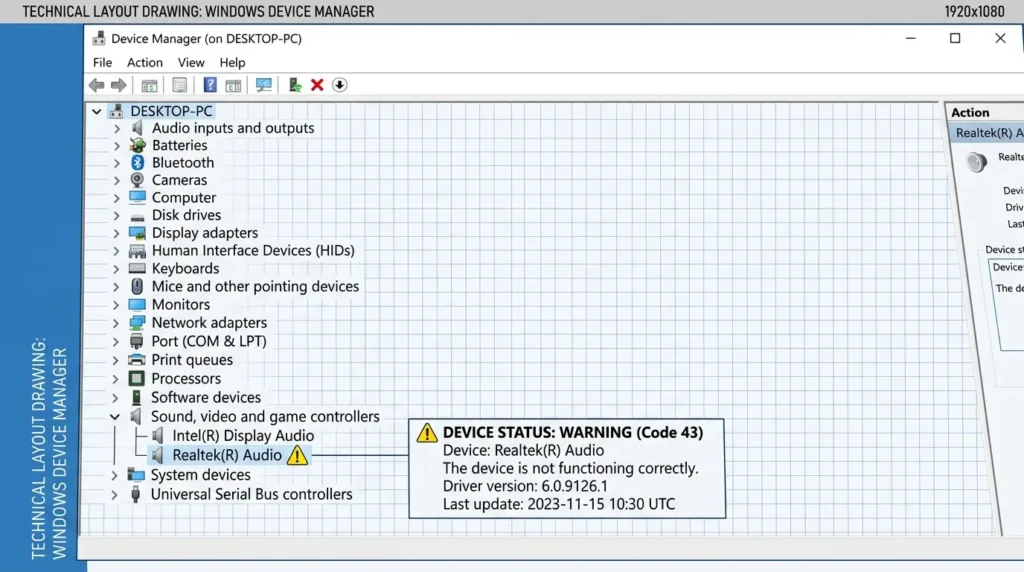Select the Monitors category label

[181, 304]
